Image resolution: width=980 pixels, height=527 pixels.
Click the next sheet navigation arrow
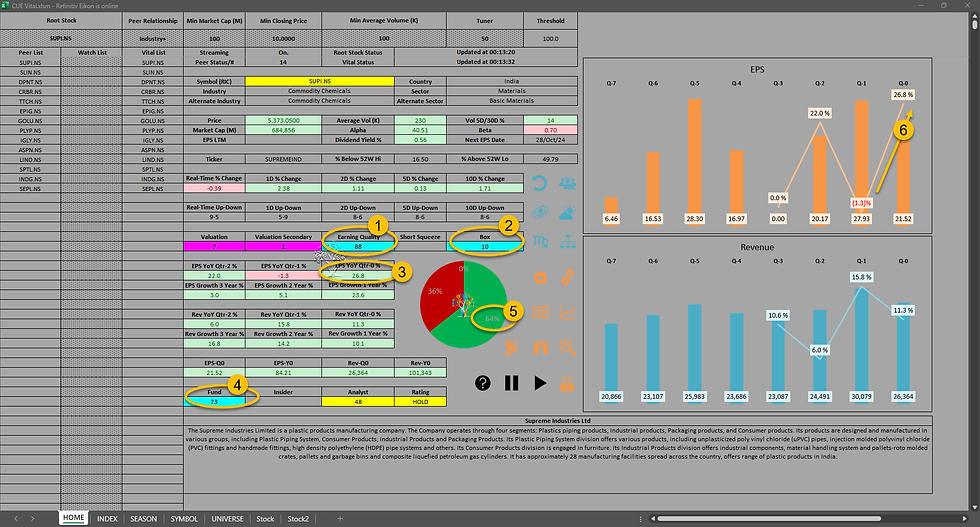pos(32,519)
